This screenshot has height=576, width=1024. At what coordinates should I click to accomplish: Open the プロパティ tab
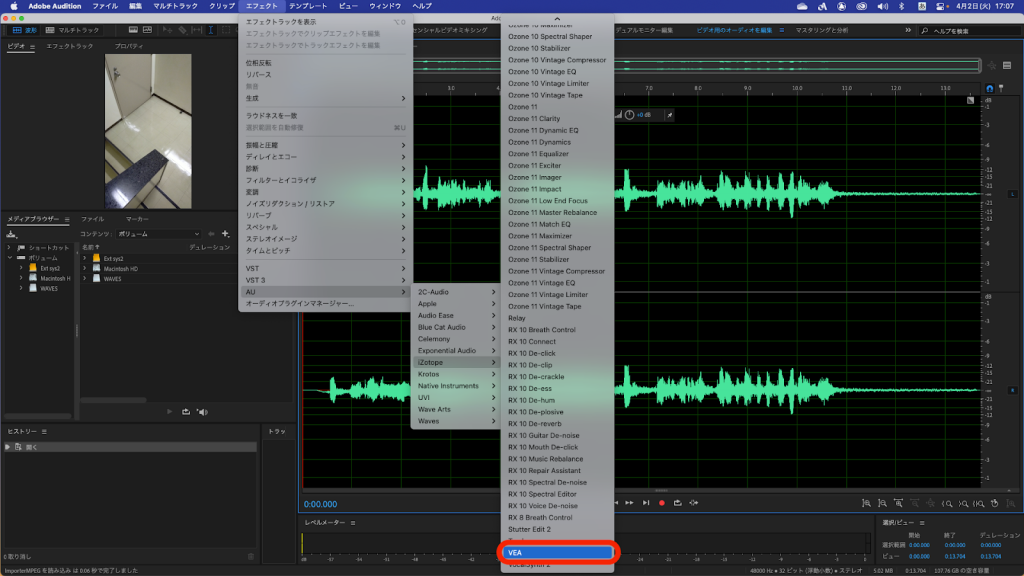point(129,46)
